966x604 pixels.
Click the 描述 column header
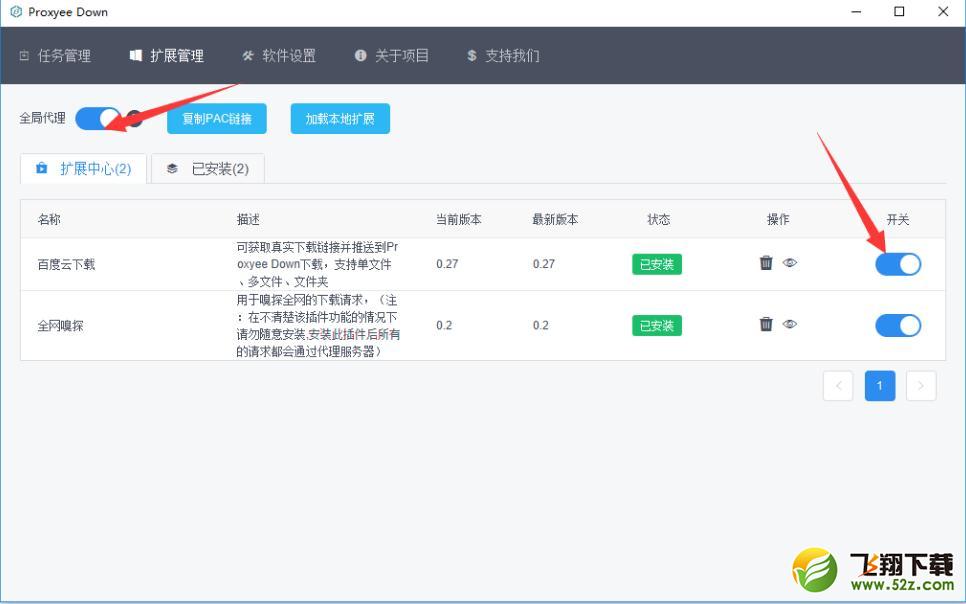(248, 219)
